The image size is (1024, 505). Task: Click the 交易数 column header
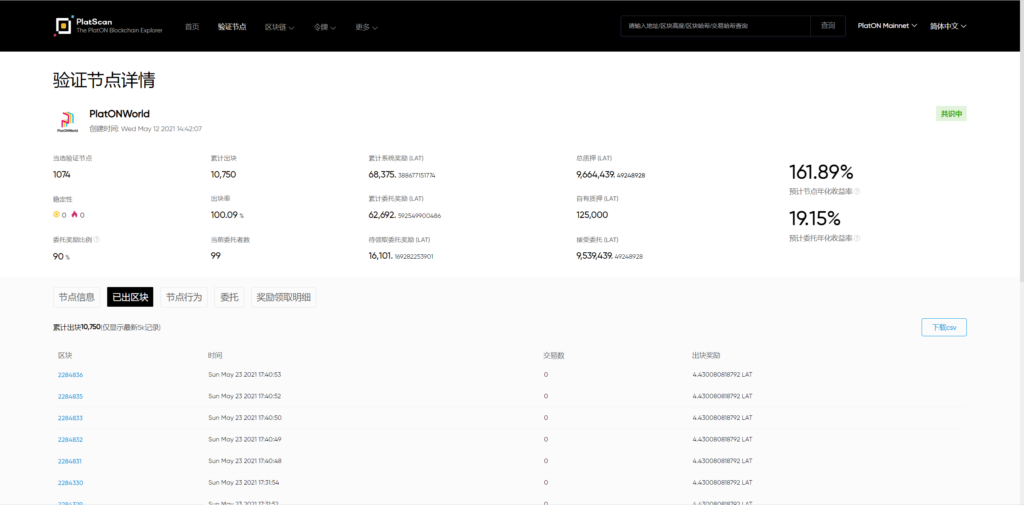point(554,355)
